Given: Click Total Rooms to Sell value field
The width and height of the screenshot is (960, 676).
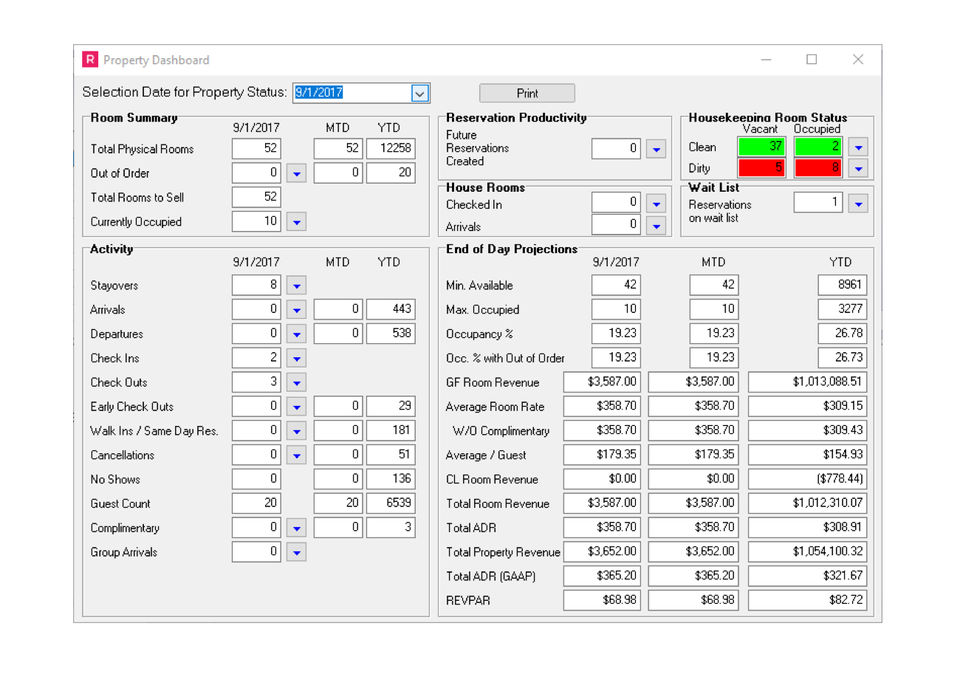Looking at the screenshot, I should point(256,197).
